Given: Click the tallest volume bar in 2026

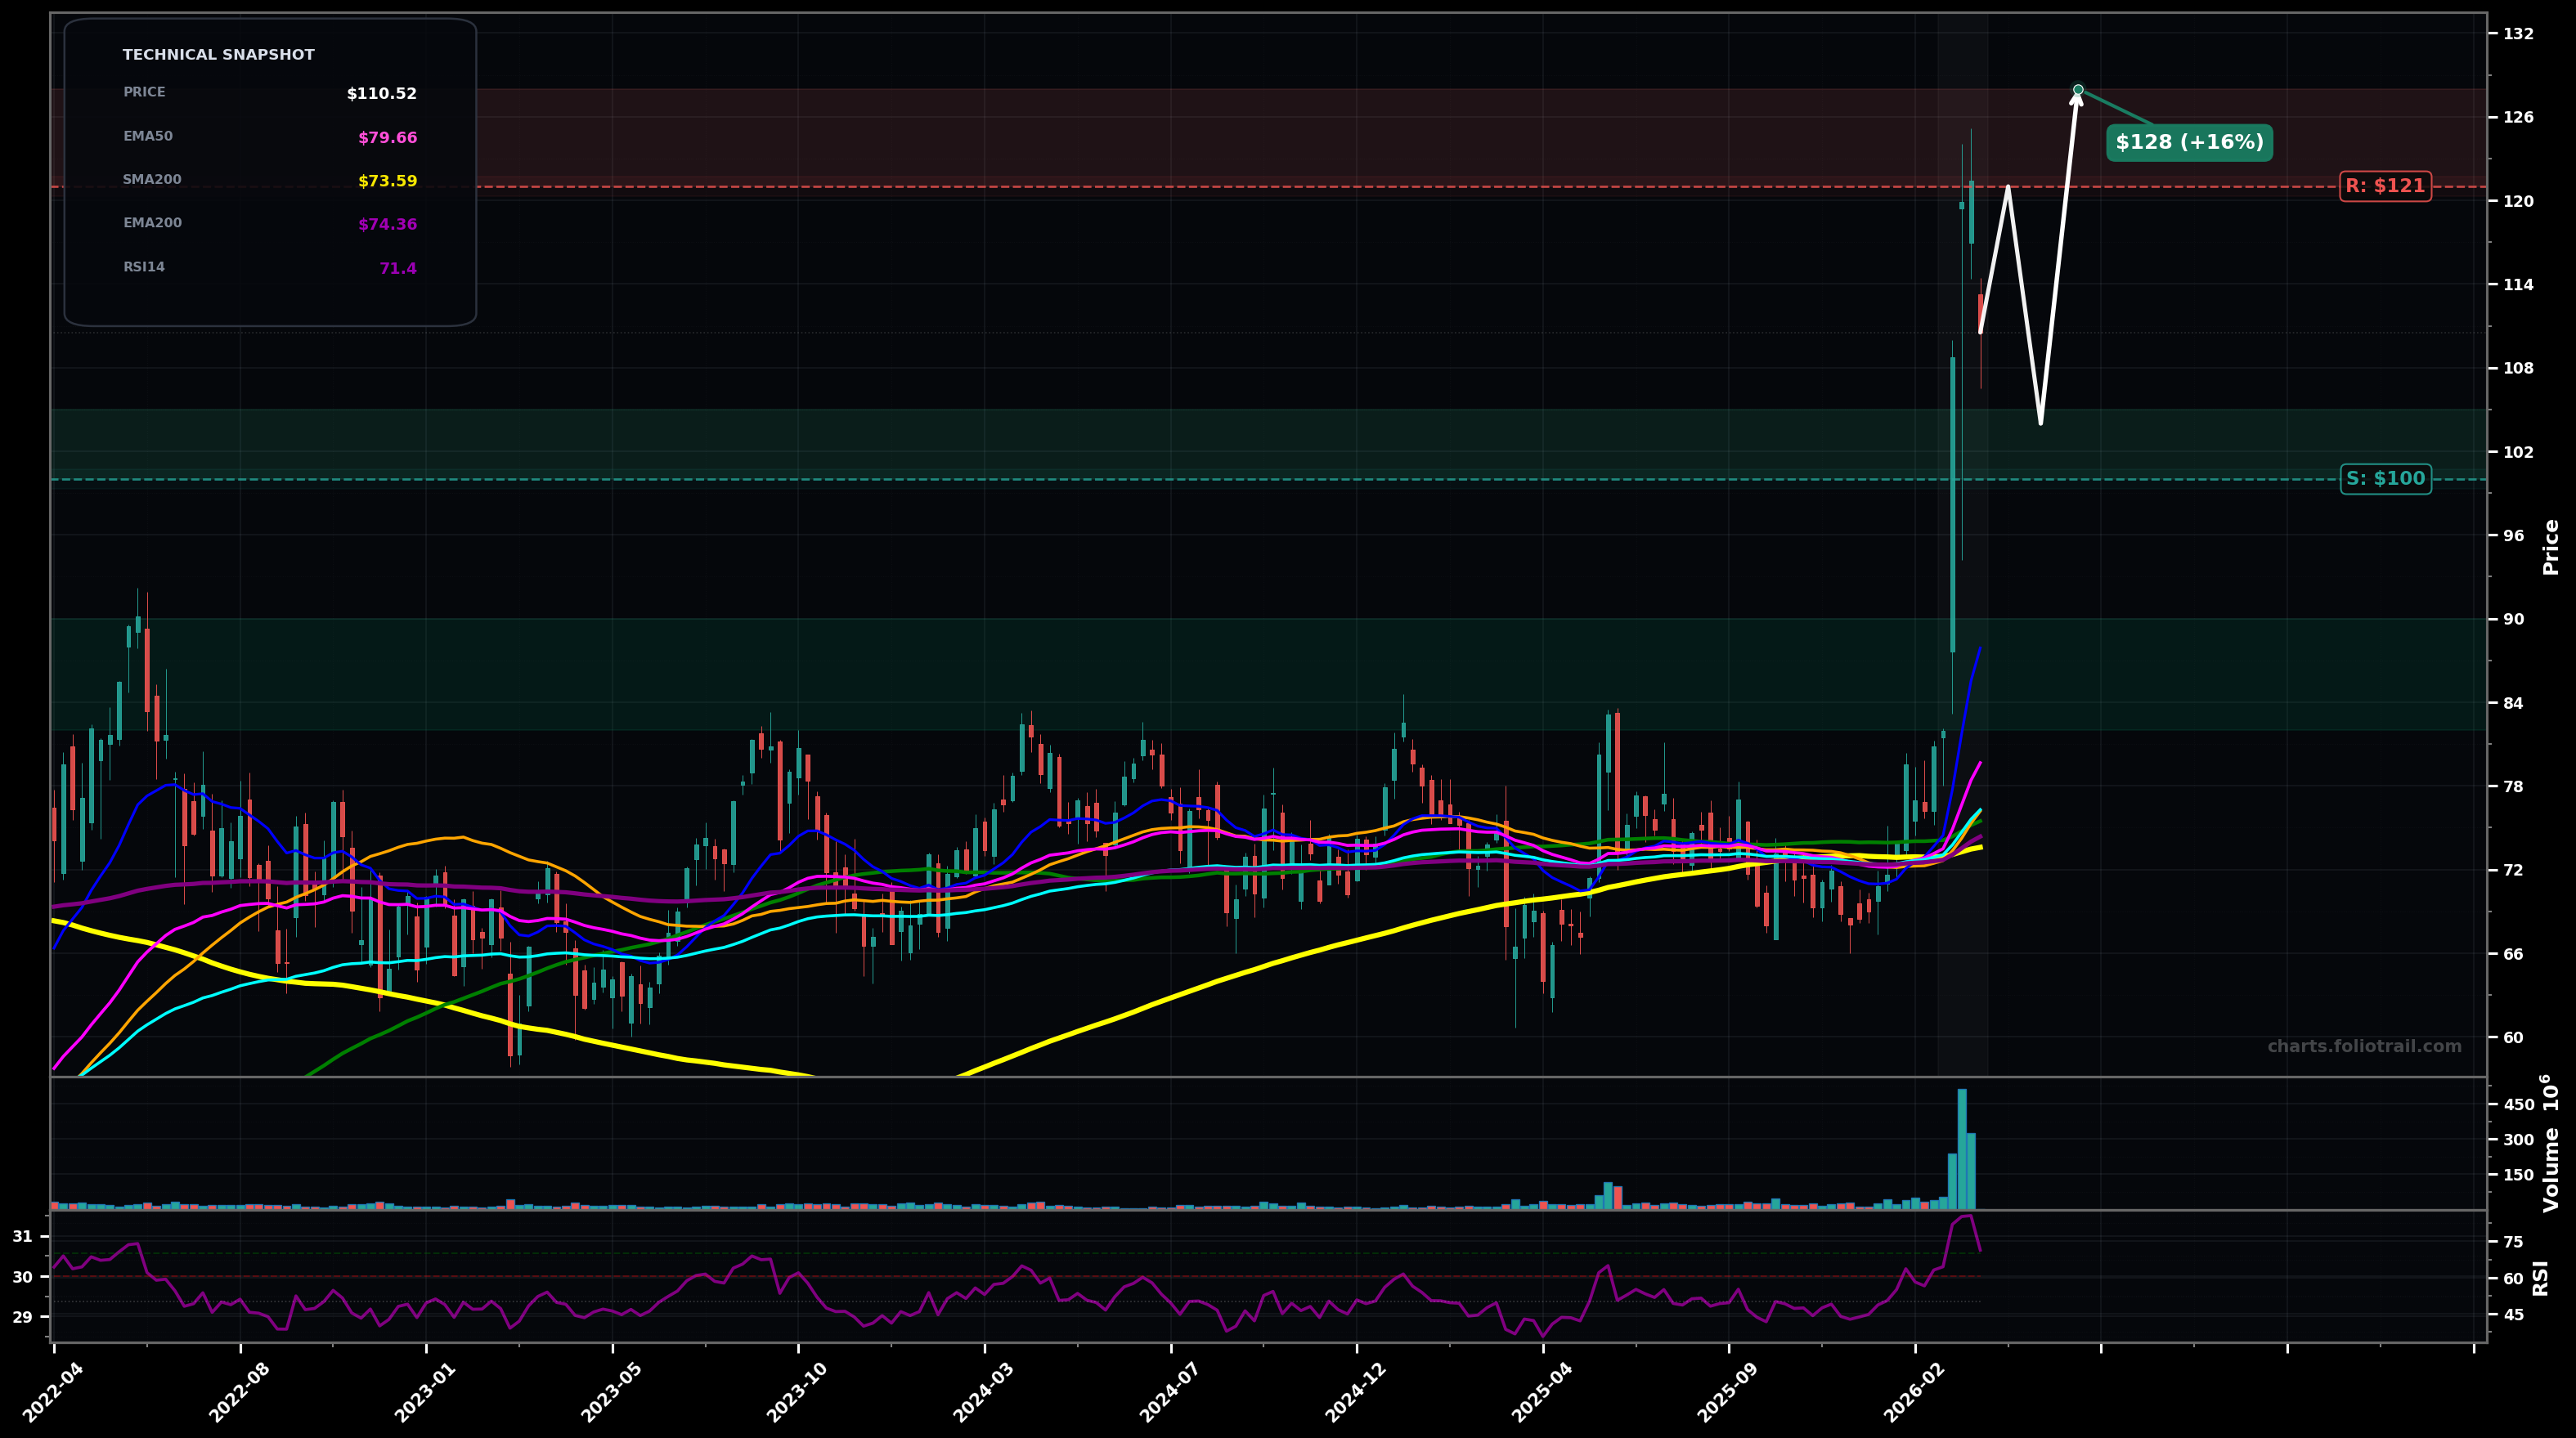Looking at the screenshot, I should (x=1962, y=1150).
